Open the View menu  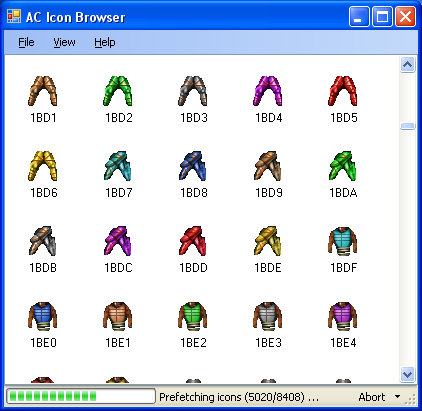pyautogui.click(x=64, y=42)
